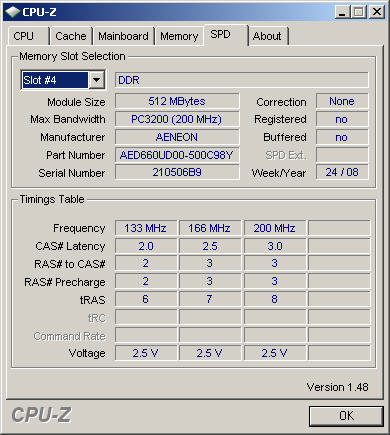
Task: Click the Part Number label
Action: point(76,155)
